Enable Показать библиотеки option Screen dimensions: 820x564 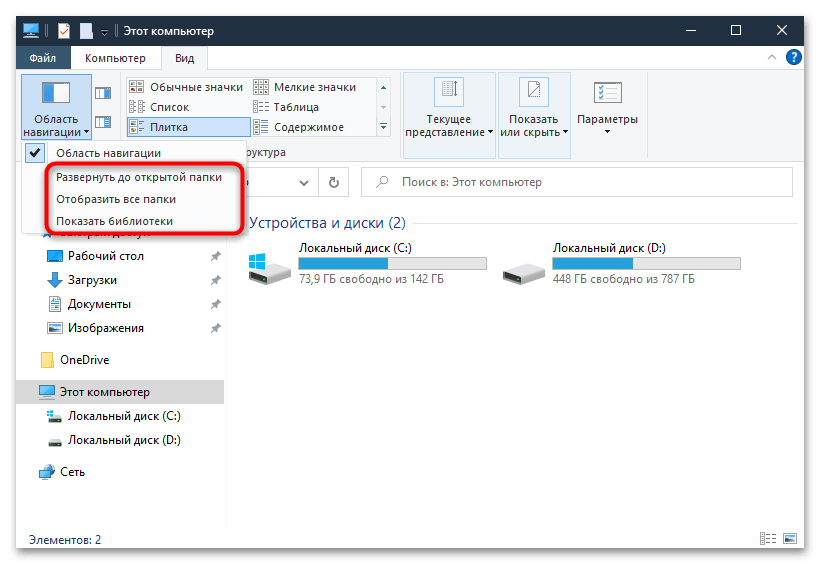tap(114, 221)
